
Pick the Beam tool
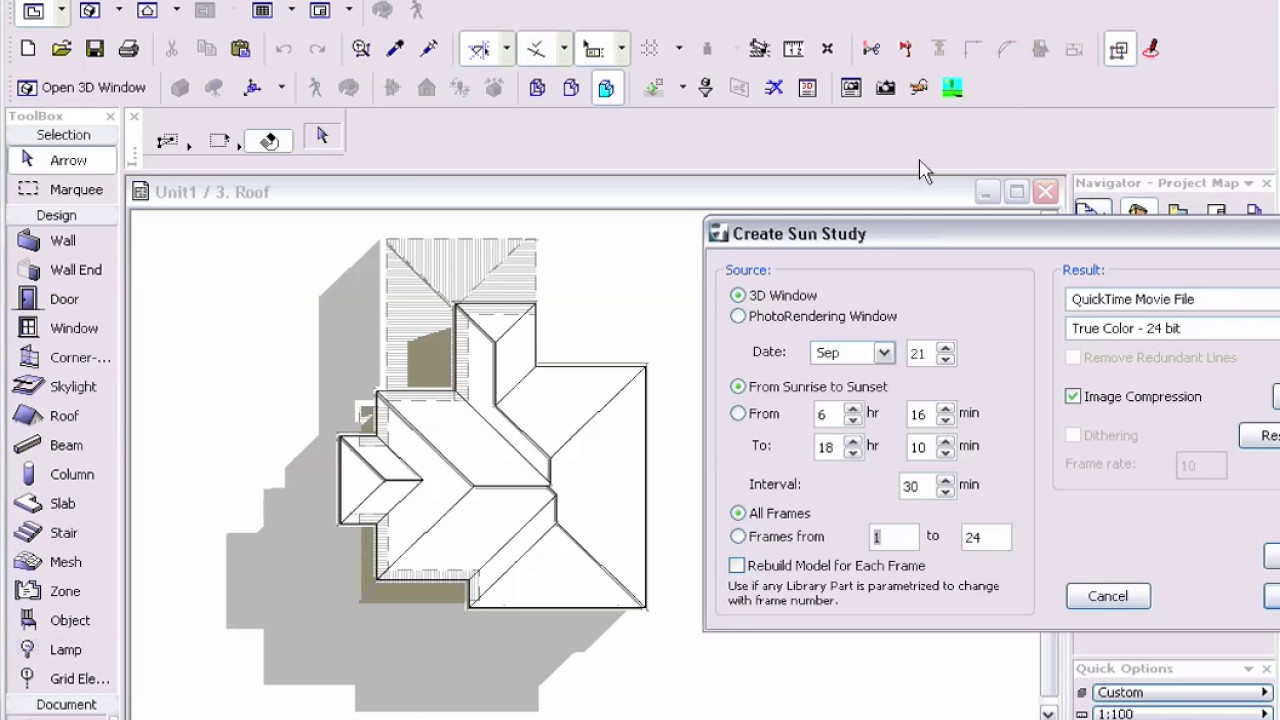coord(62,445)
